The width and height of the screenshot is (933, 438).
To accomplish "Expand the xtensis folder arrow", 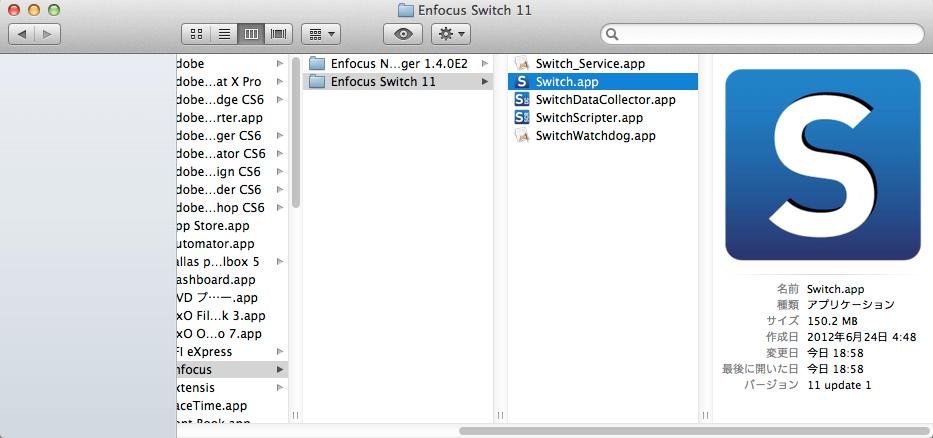I will pos(280,387).
